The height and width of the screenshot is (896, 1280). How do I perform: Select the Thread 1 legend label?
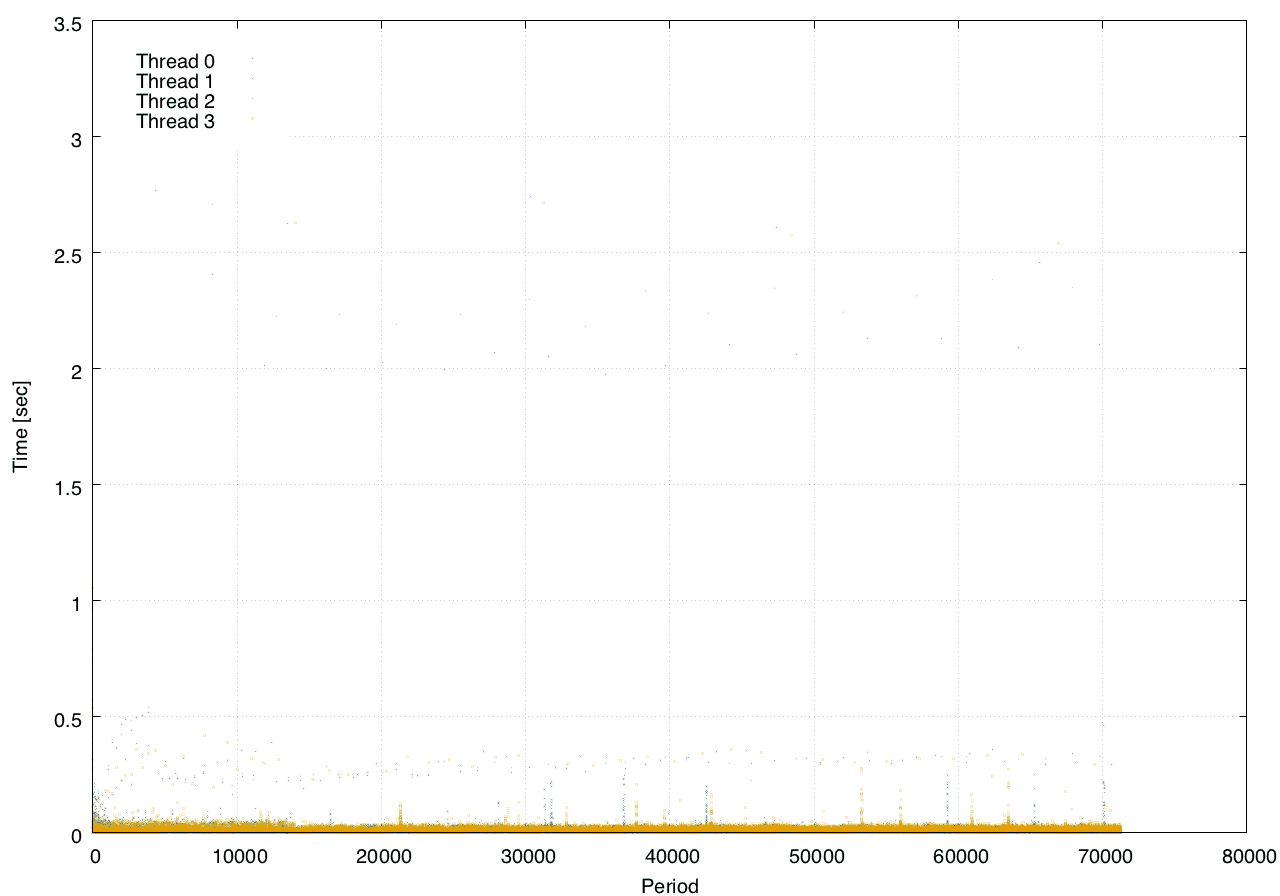click(x=175, y=82)
